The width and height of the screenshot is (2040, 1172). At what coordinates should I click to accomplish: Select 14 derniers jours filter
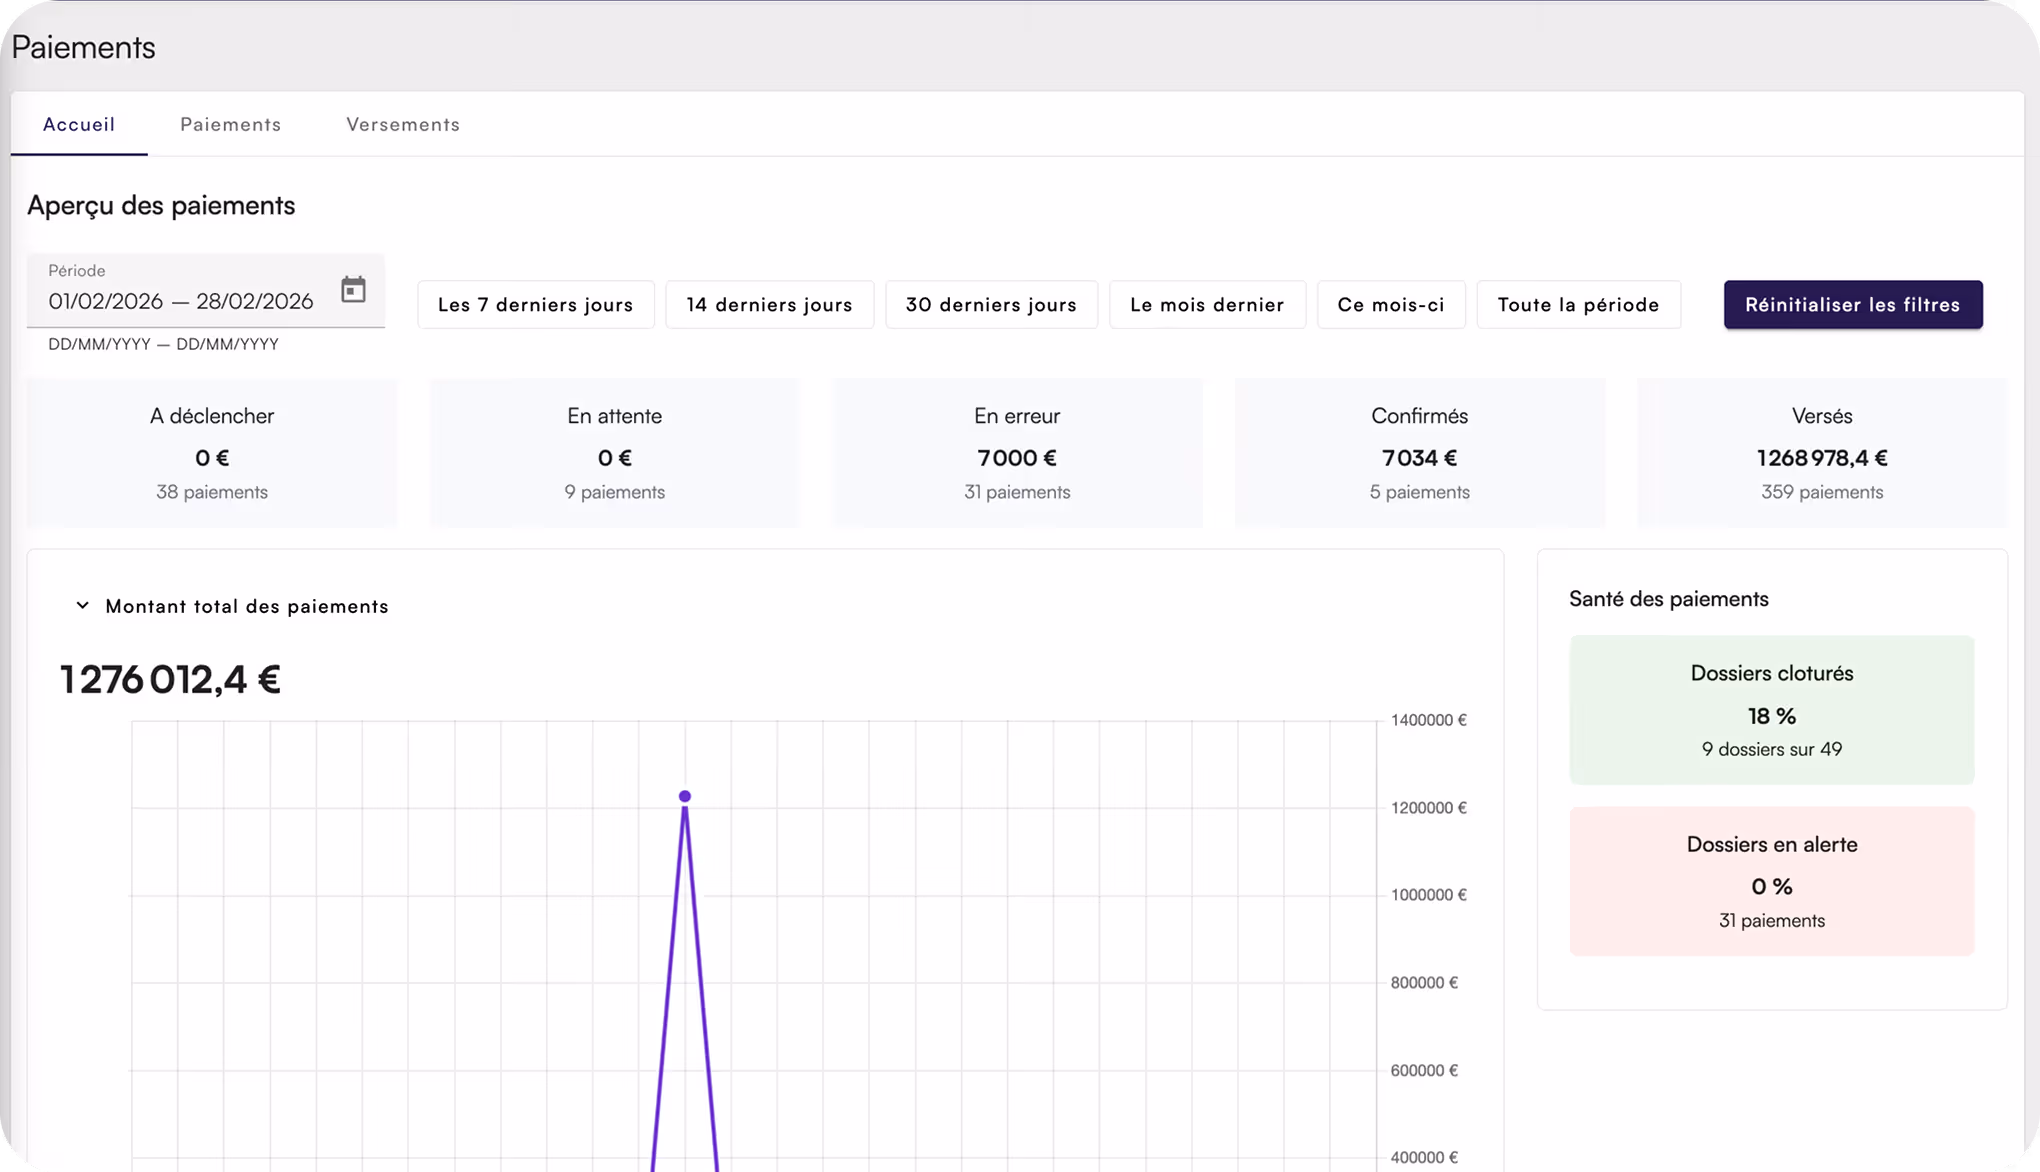769,305
